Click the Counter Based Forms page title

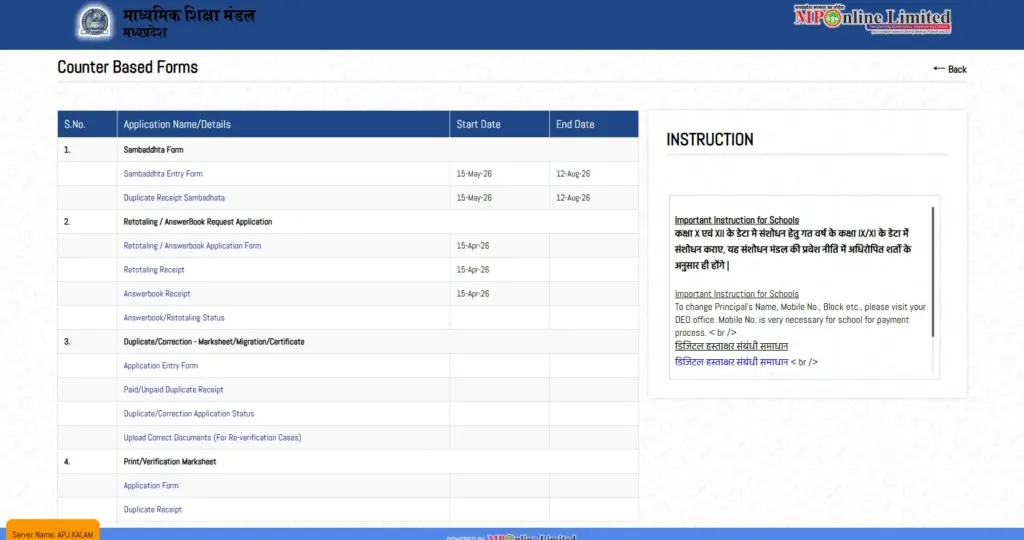click(127, 67)
